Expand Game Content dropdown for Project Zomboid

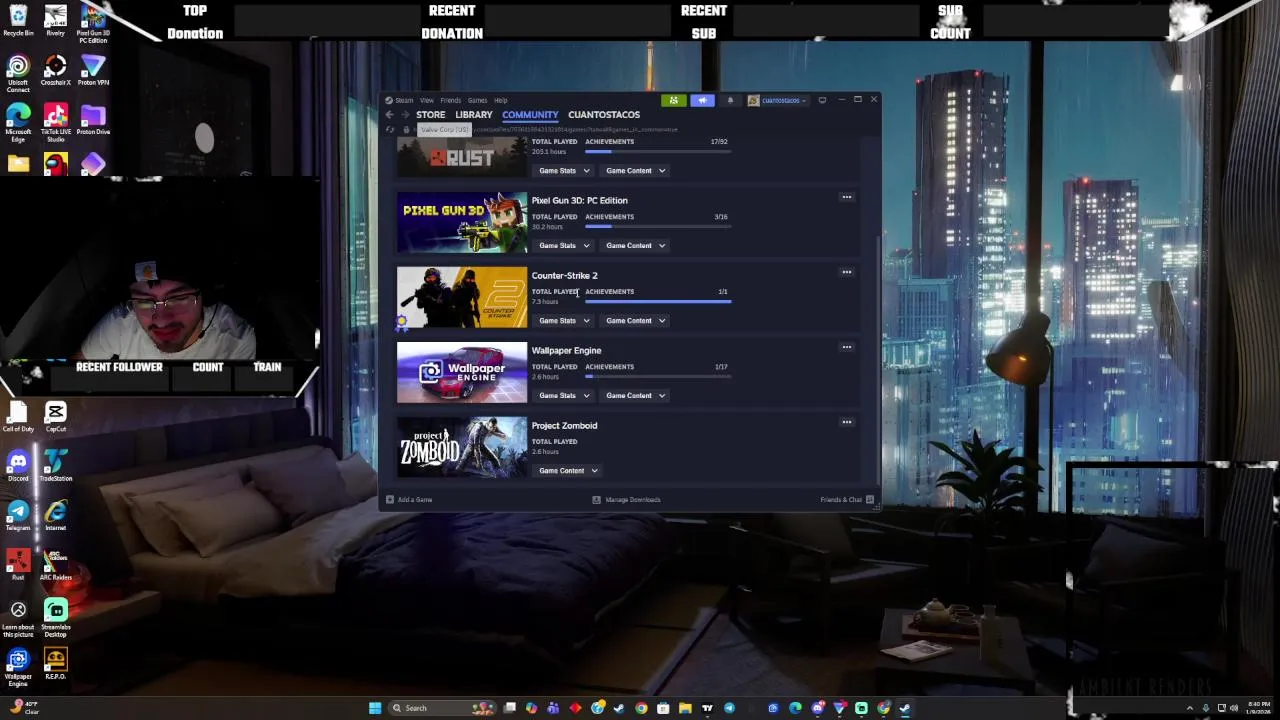[x=567, y=470]
